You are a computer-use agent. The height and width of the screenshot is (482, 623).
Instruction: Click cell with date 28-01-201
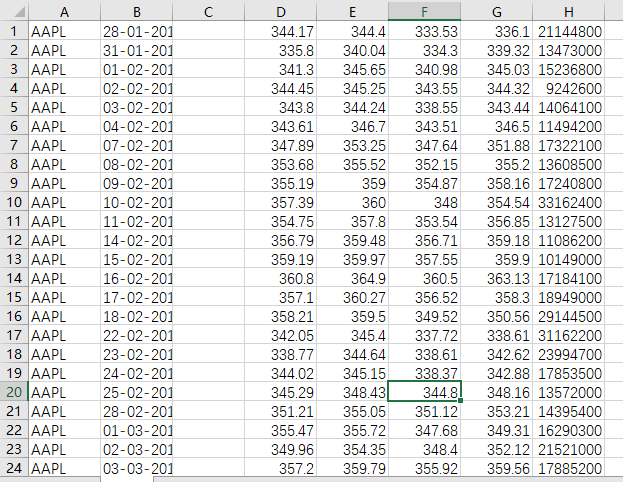tap(137, 31)
